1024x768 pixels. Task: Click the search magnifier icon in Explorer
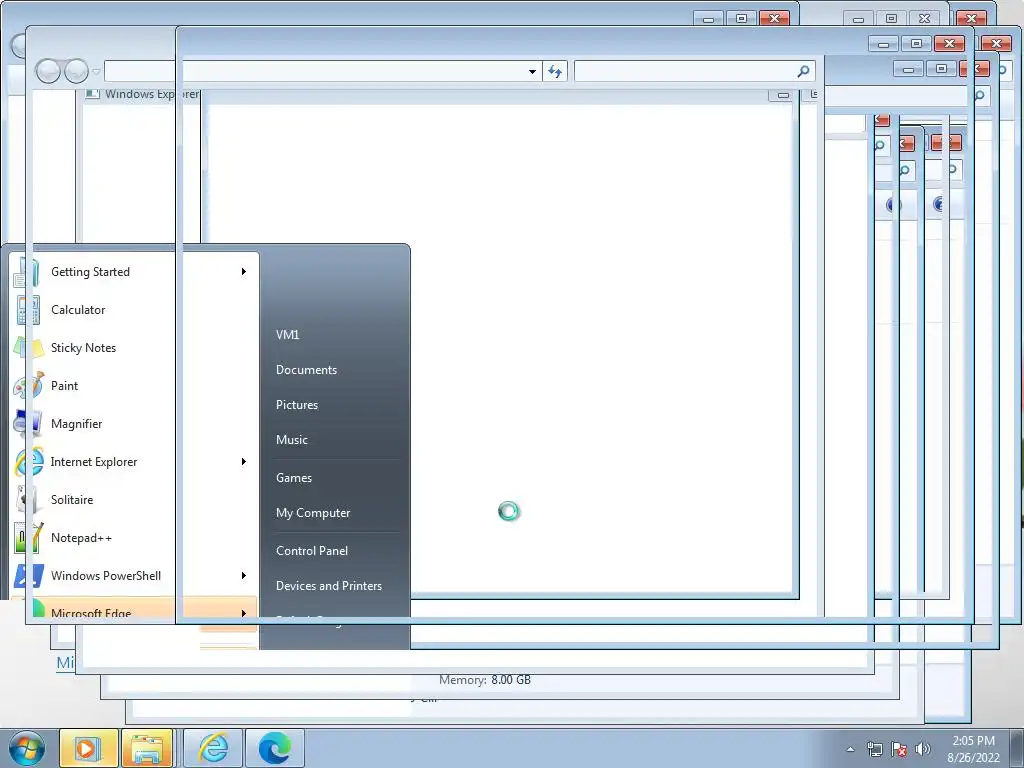(x=804, y=71)
